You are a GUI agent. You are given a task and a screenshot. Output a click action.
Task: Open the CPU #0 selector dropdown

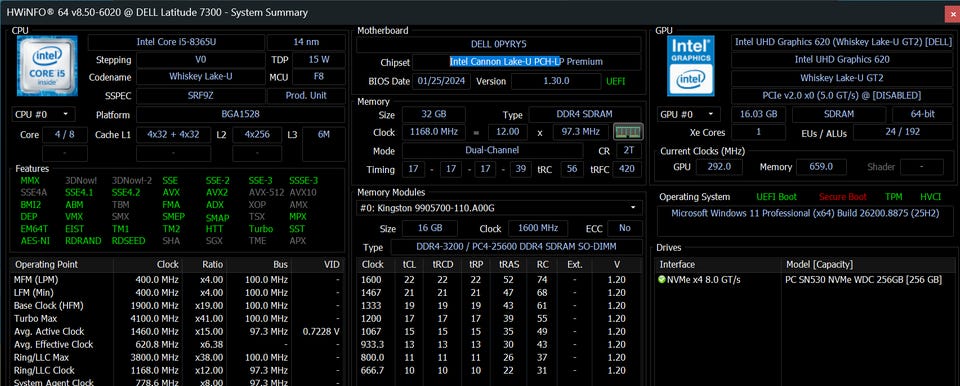click(43, 115)
